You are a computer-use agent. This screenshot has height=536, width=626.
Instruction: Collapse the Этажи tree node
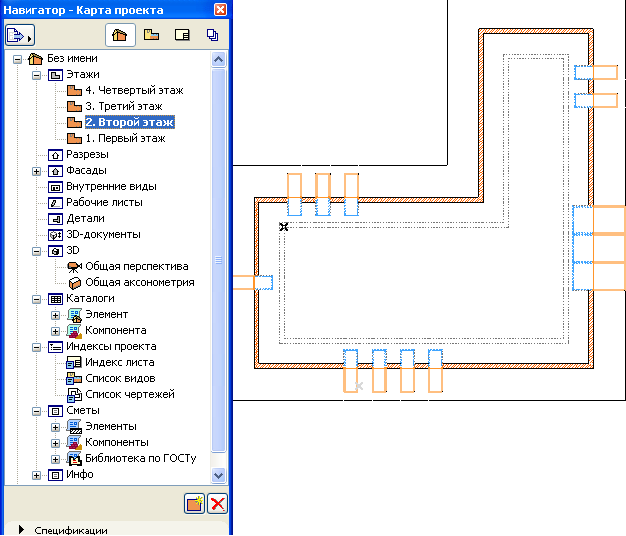[37, 74]
